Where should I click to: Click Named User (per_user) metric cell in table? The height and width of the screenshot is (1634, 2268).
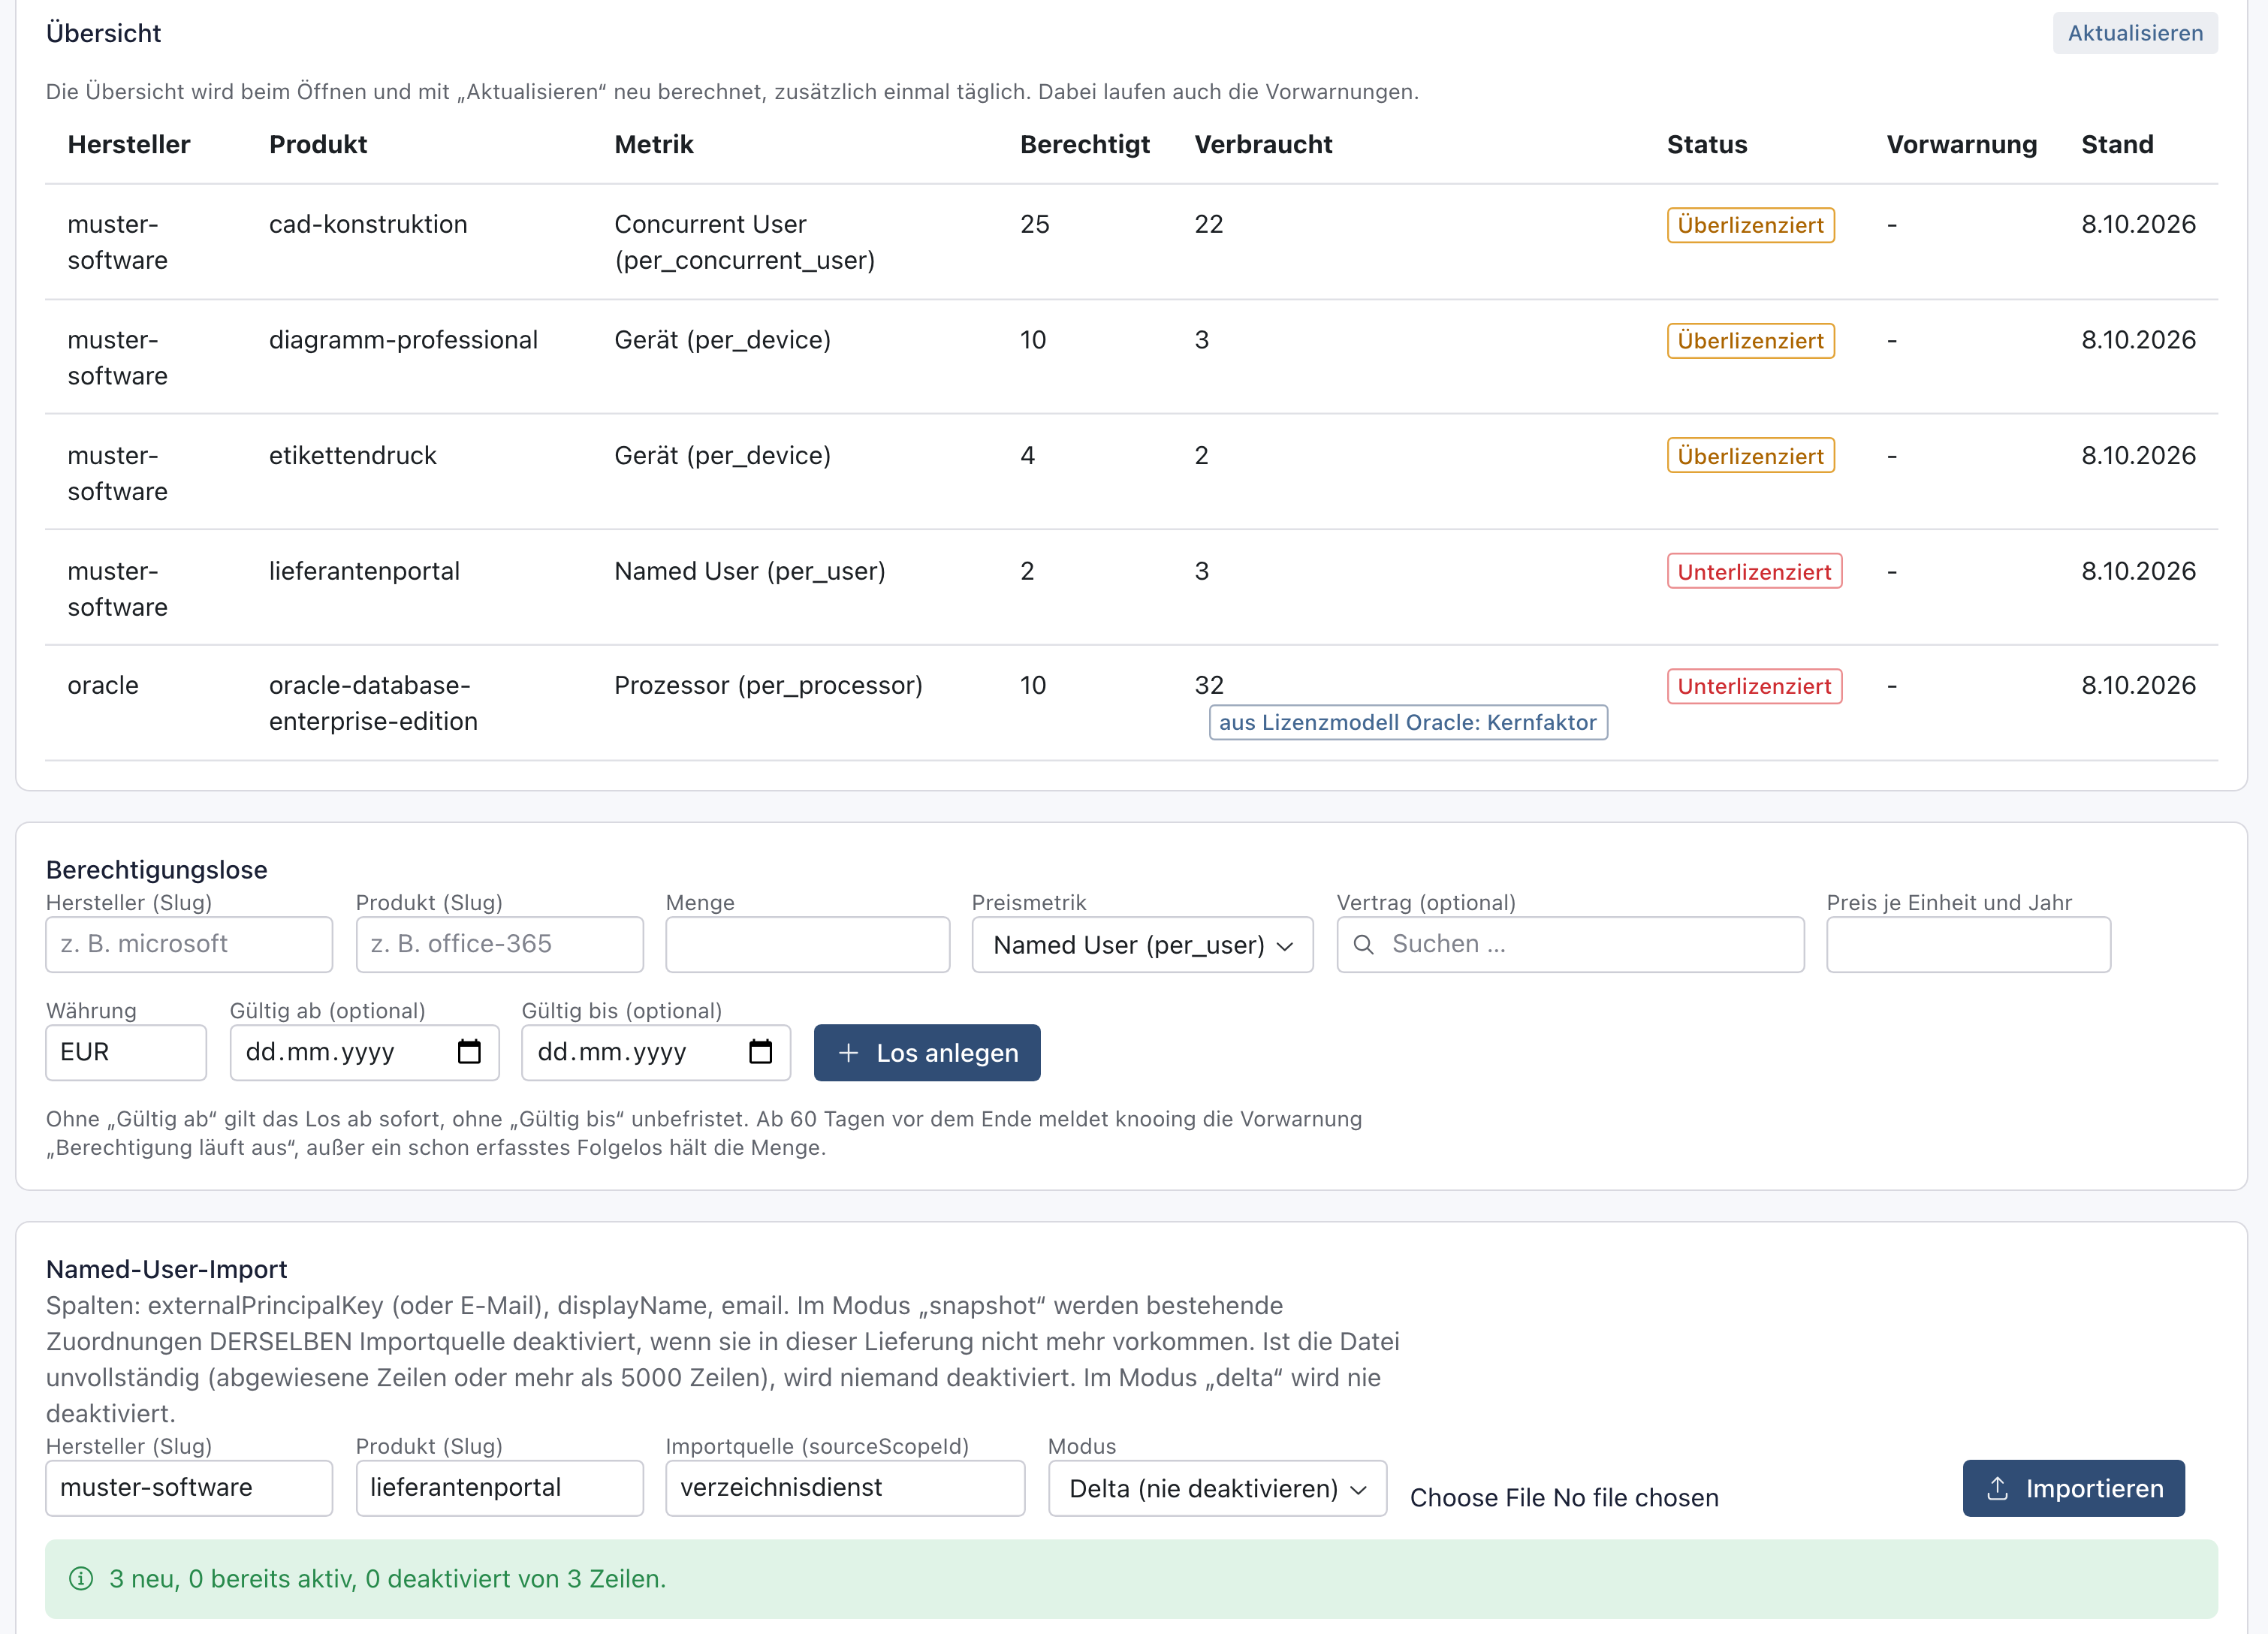pos(750,571)
